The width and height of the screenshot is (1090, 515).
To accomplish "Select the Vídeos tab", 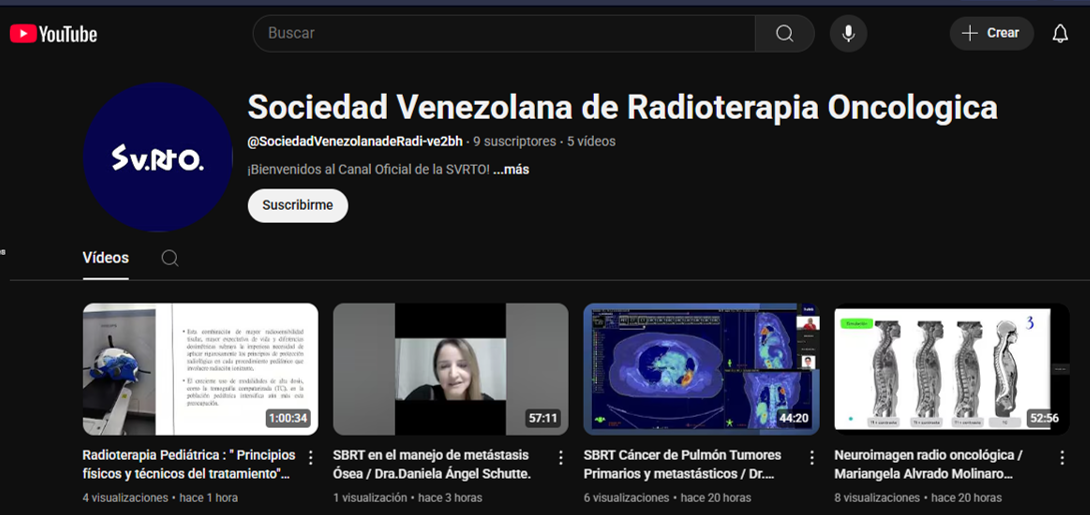I will 106,258.
